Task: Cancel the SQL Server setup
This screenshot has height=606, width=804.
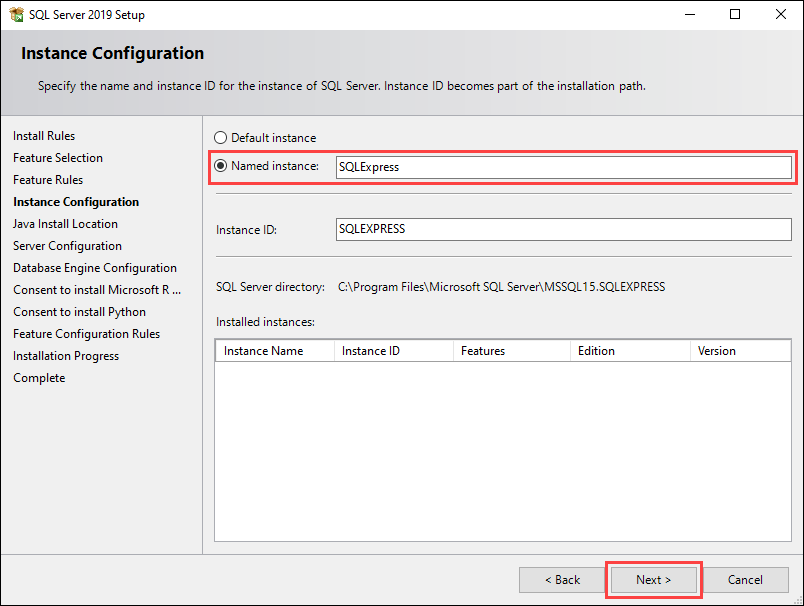Action: (x=745, y=580)
